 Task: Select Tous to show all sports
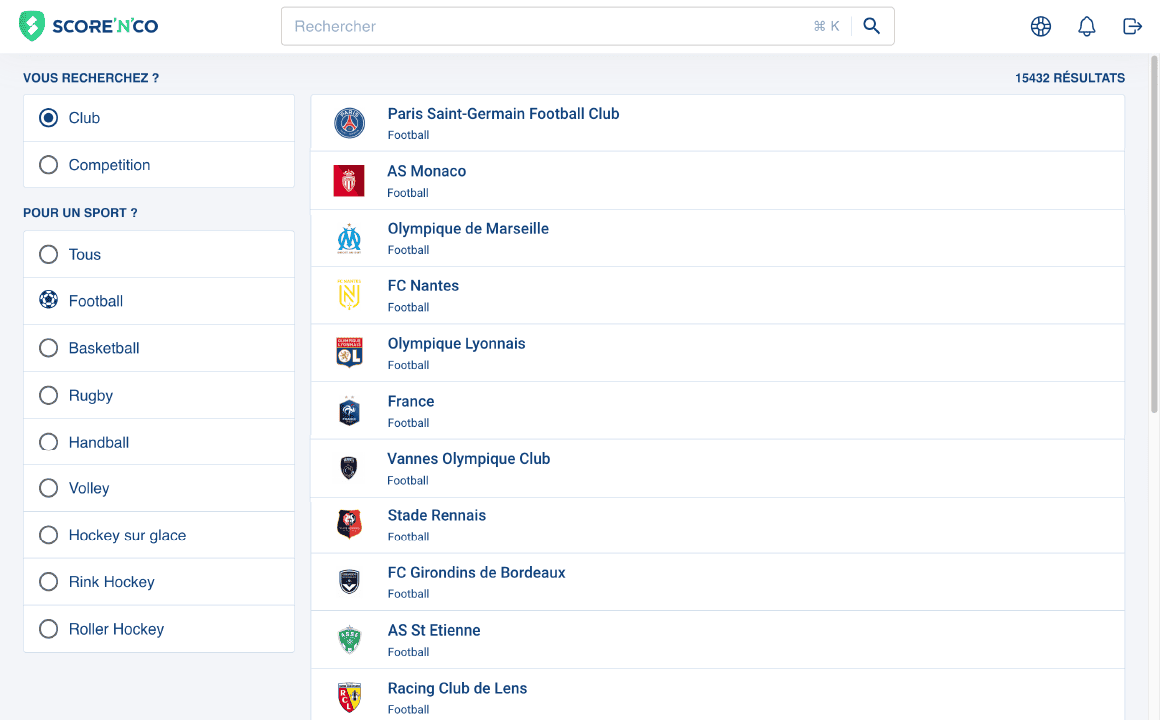pos(48,254)
